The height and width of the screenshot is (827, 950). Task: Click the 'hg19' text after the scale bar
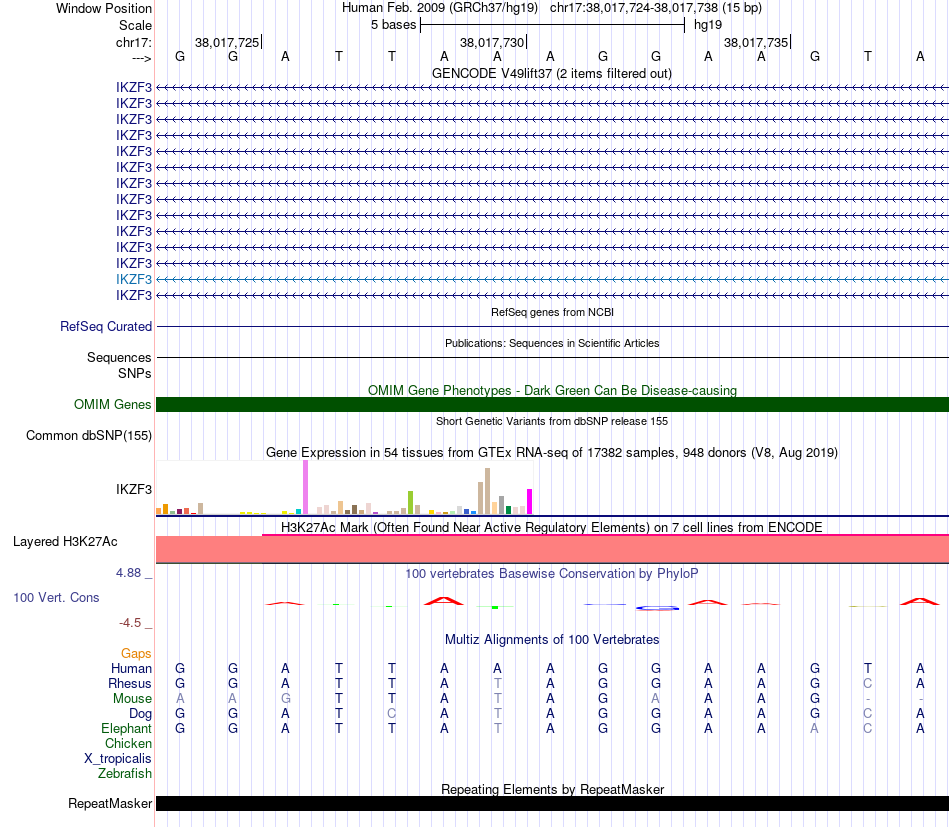708,25
